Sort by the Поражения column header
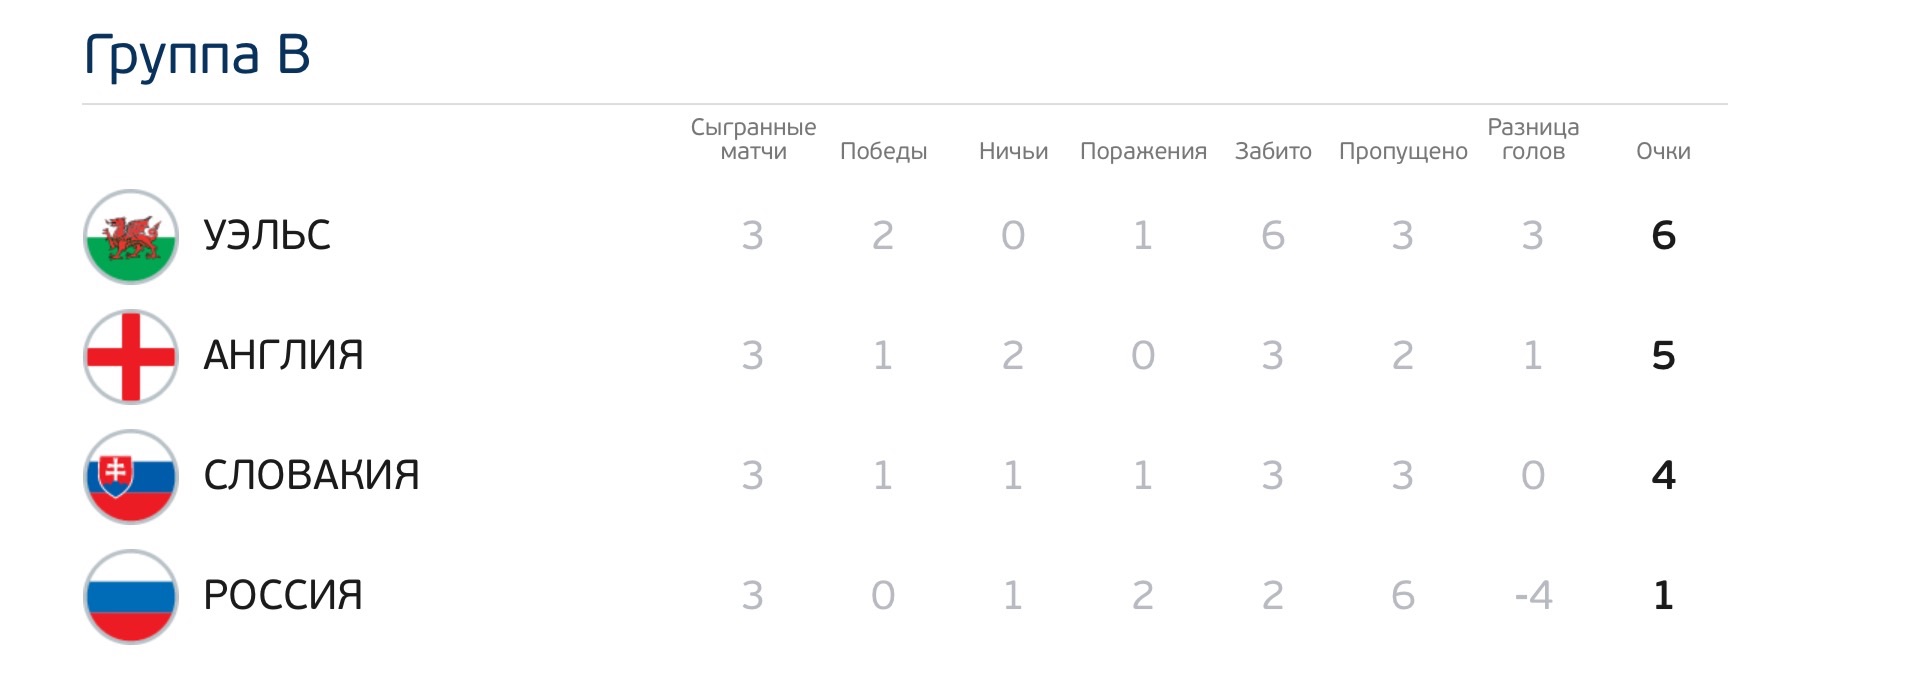The height and width of the screenshot is (679, 1907). (1143, 151)
